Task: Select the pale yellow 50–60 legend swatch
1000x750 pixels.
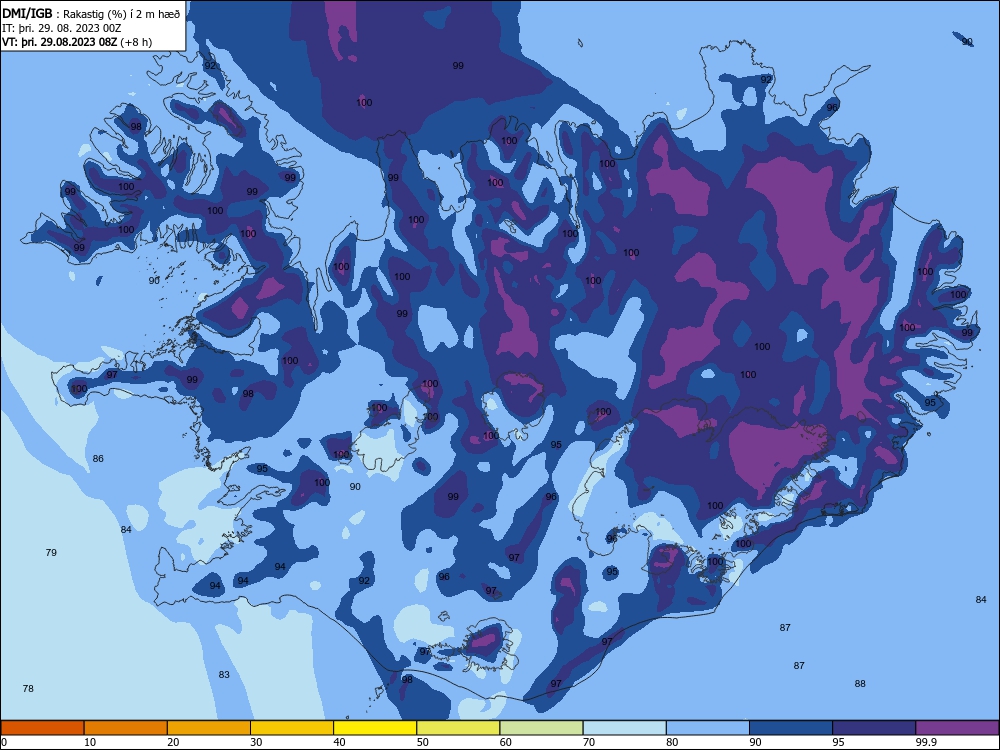Action: [x=458, y=728]
